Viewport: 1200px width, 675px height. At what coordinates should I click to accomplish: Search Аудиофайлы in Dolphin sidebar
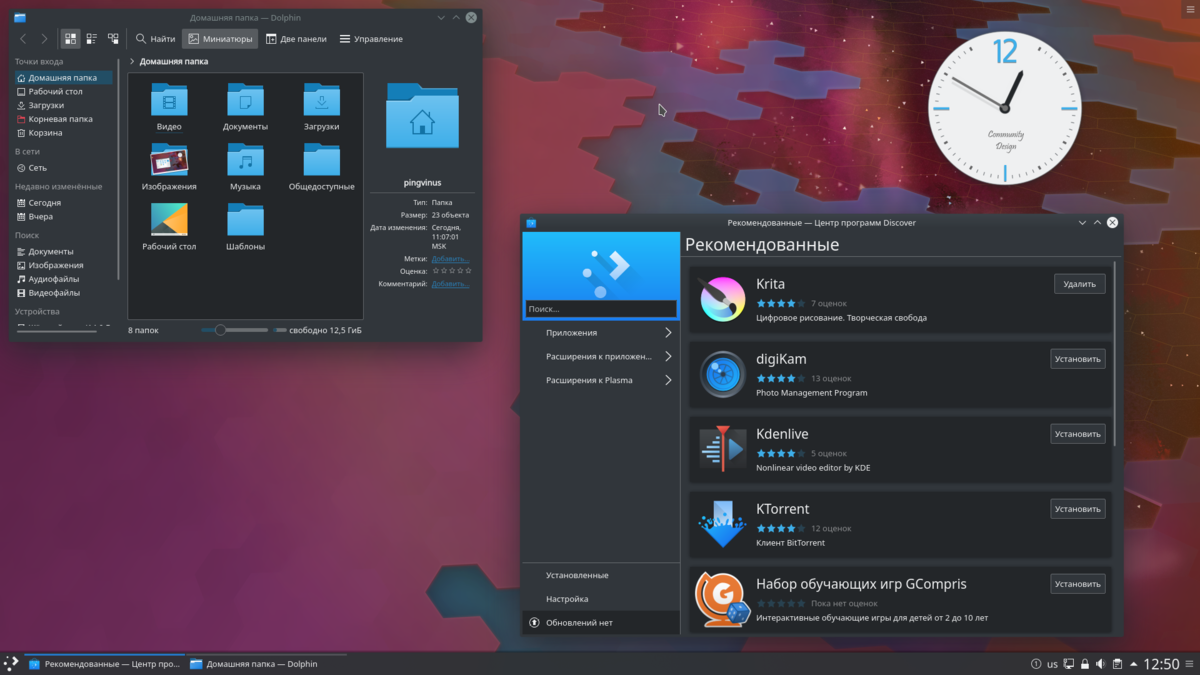(x=63, y=279)
